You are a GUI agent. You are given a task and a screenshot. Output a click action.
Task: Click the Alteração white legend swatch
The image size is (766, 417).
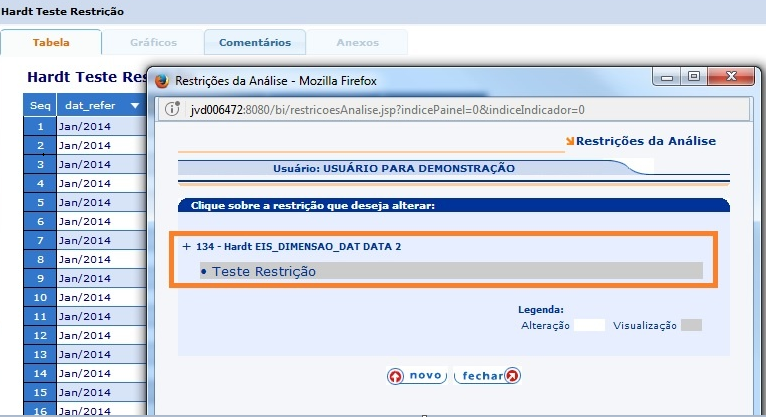tap(589, 325)
